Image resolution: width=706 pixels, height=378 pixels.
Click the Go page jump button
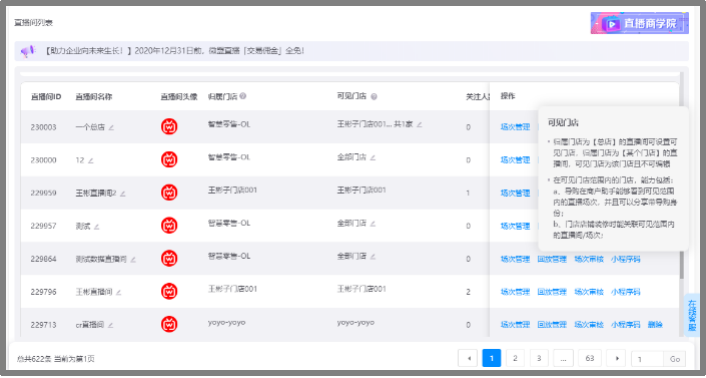674,359
